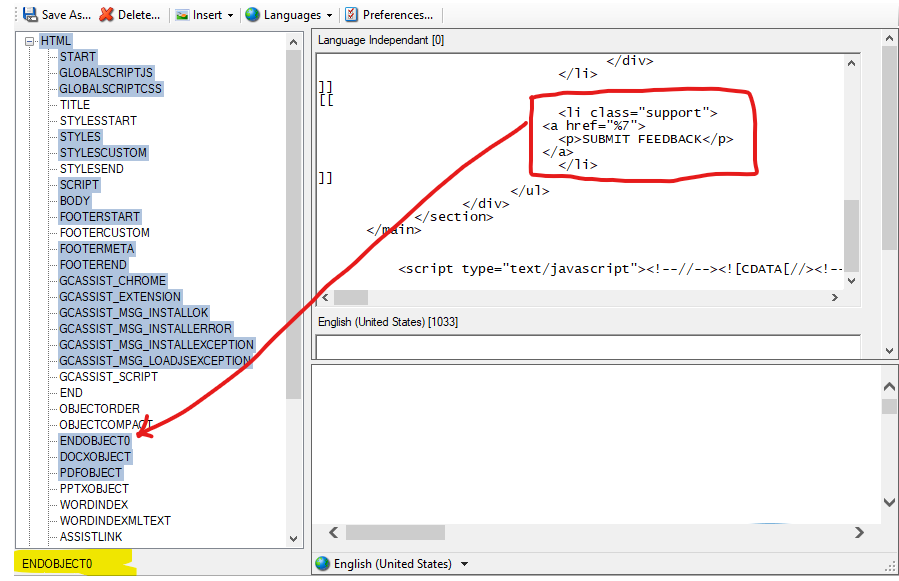Select the STYLES tree item
Viewport: 899px width, 581px height.
80,137
